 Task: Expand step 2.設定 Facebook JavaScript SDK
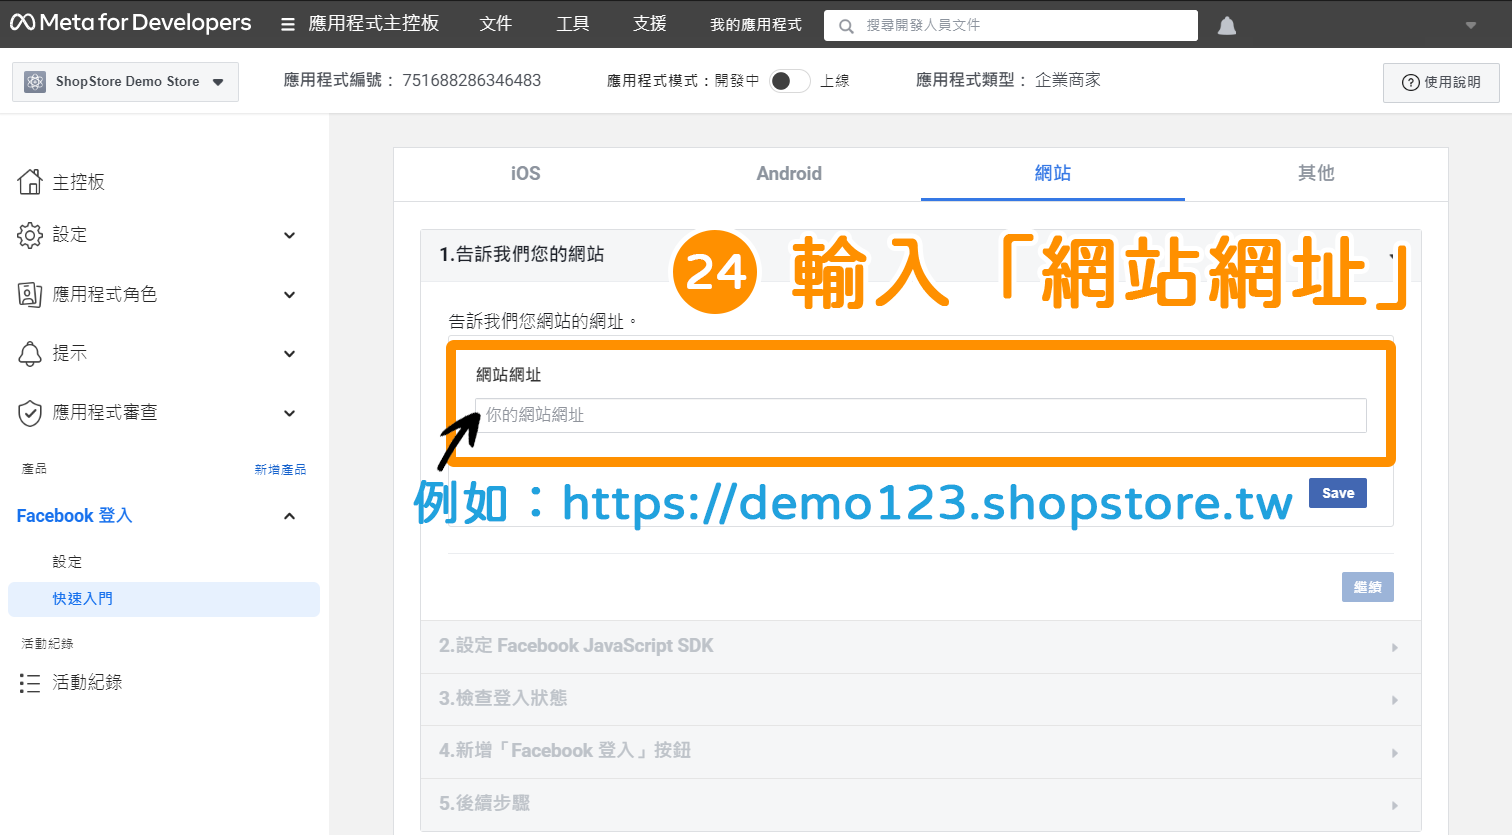(x=921, y=647)
